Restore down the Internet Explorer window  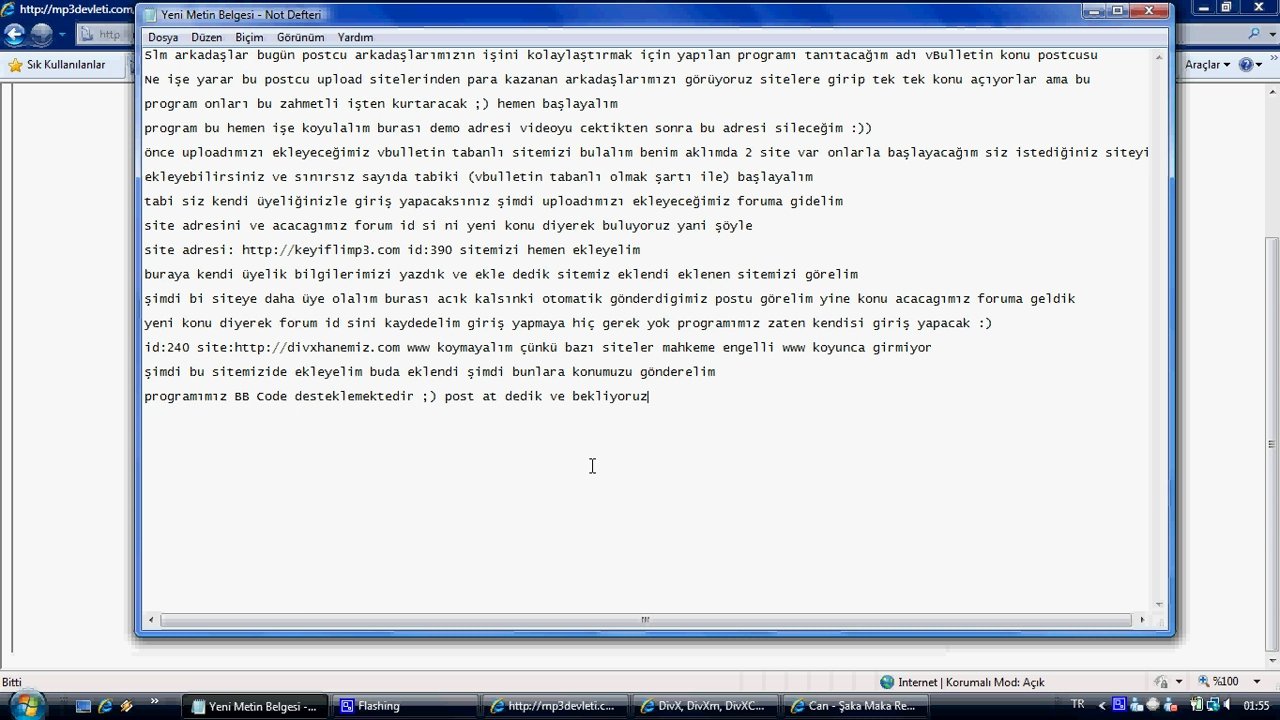1226,8
